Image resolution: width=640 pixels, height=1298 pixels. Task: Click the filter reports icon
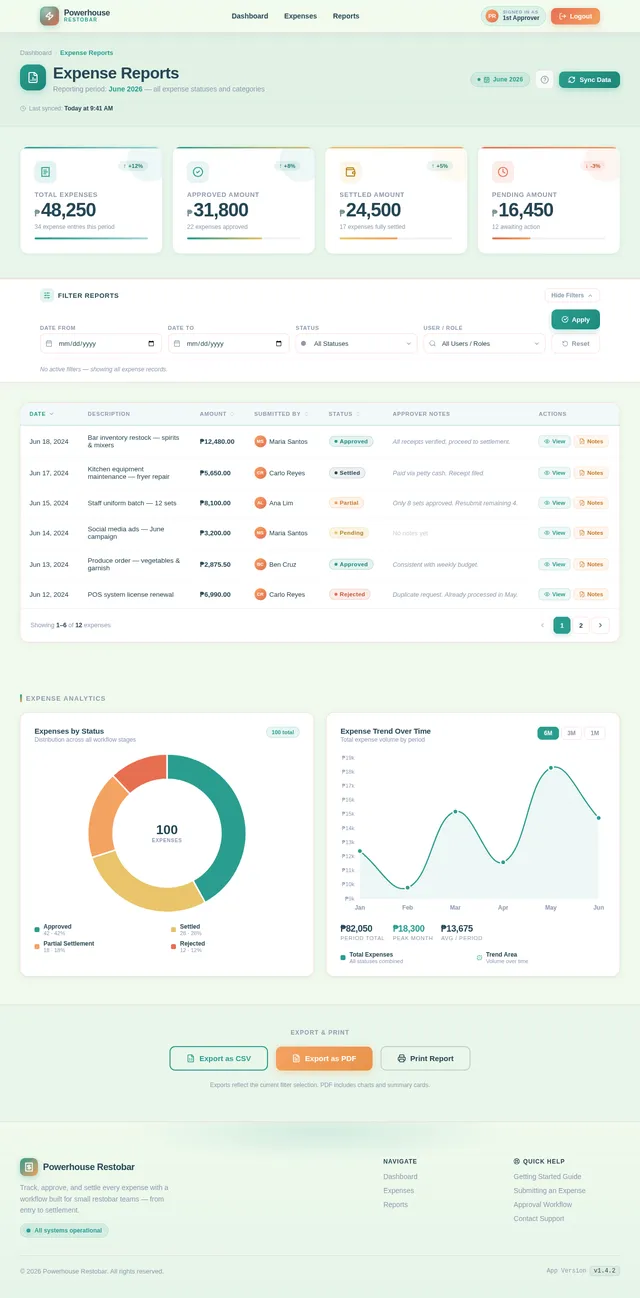47,295
